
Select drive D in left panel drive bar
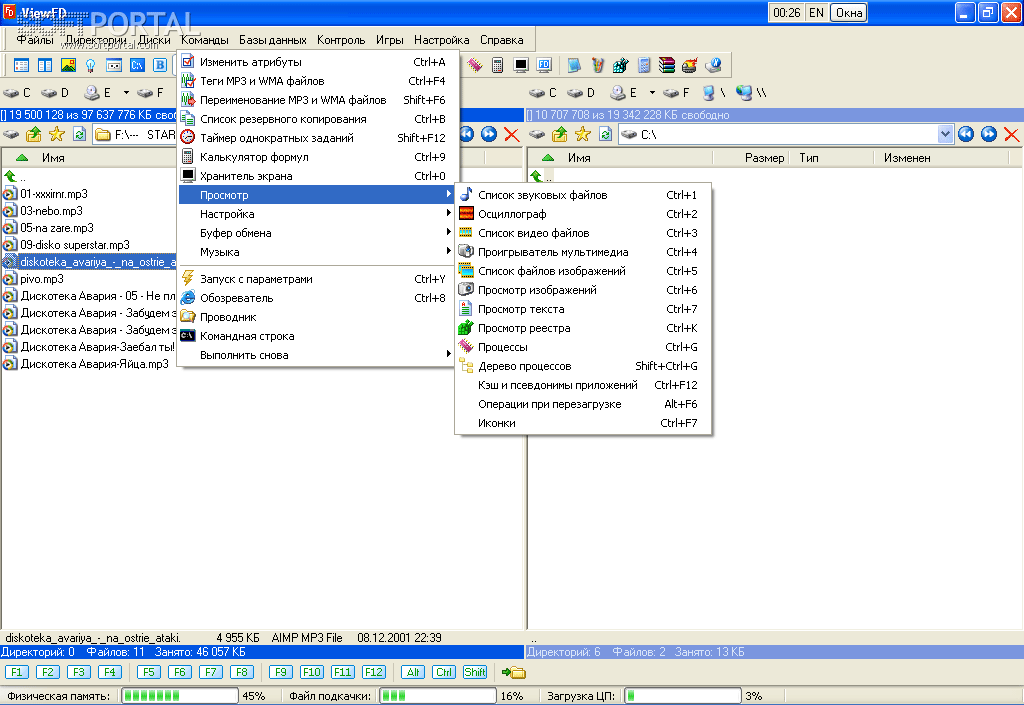56,93
